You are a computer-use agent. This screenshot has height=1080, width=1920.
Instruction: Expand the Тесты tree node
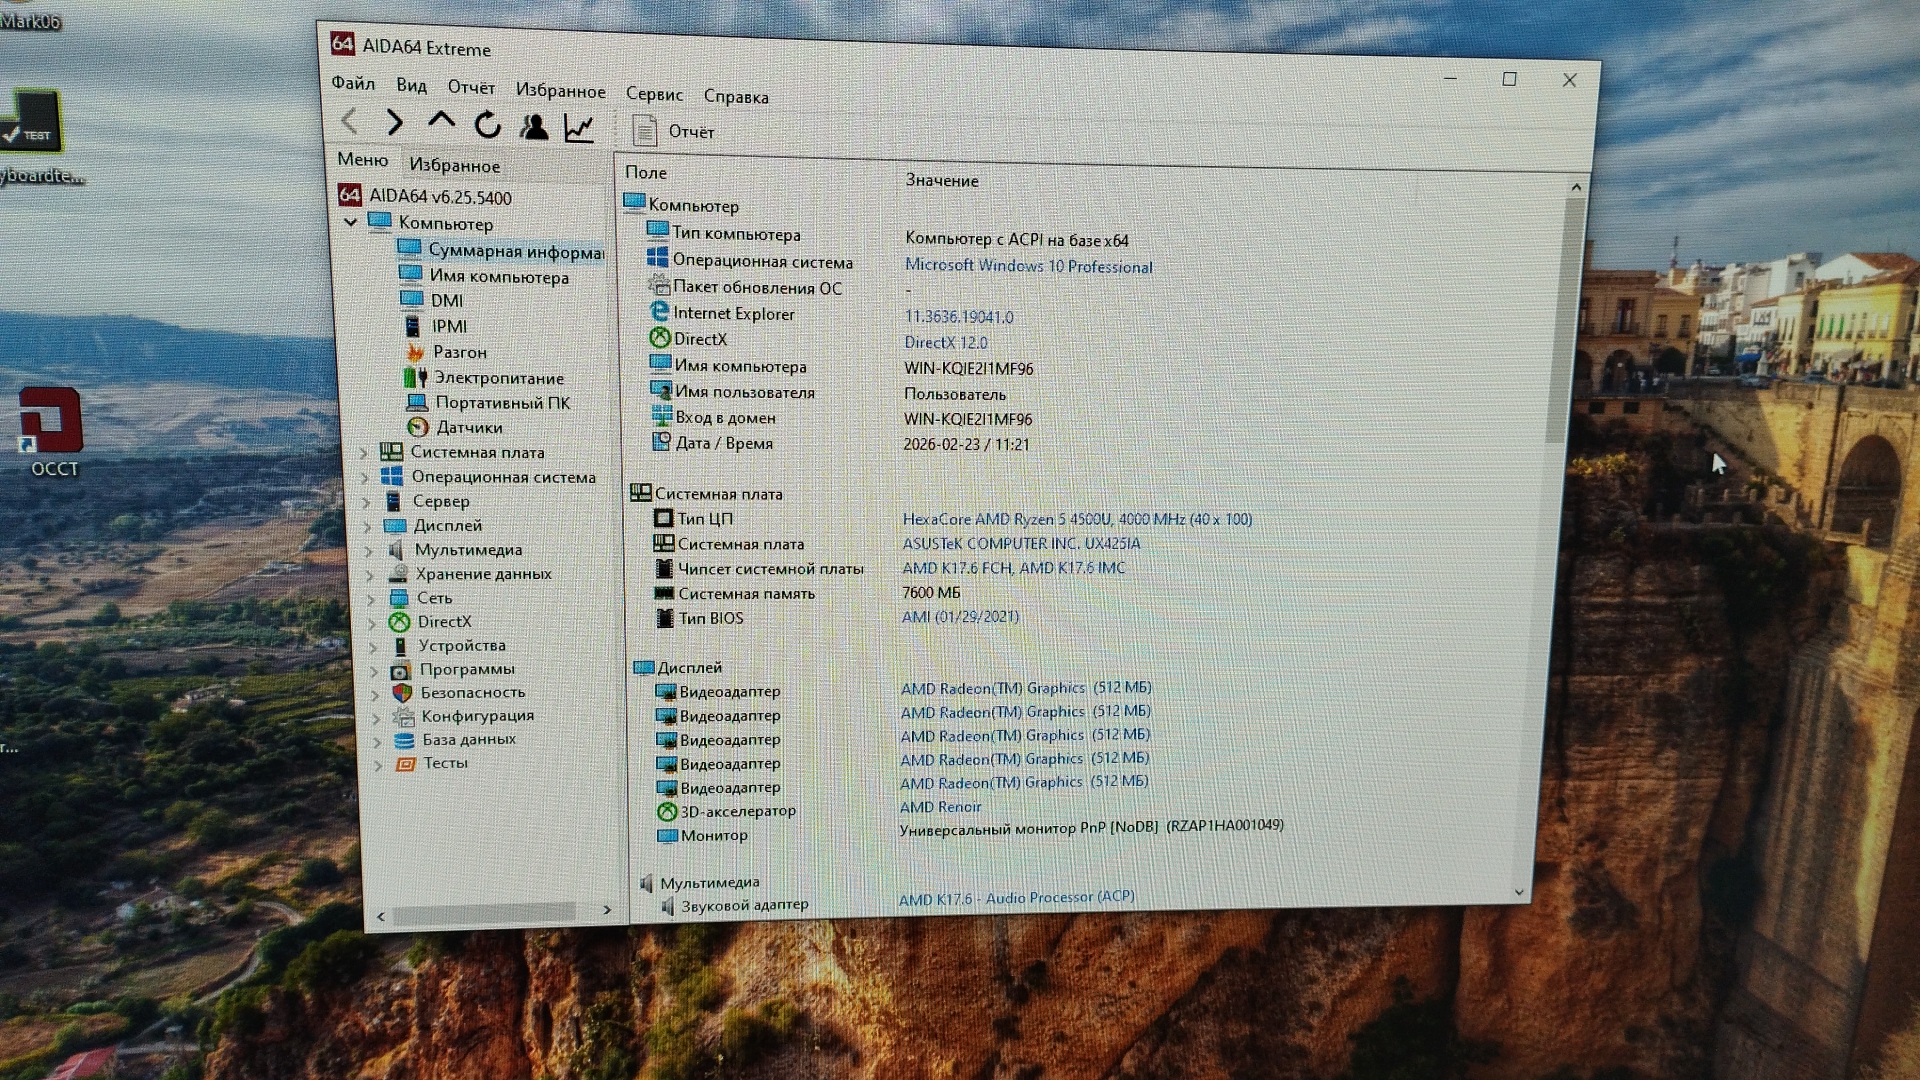[378, 765]
